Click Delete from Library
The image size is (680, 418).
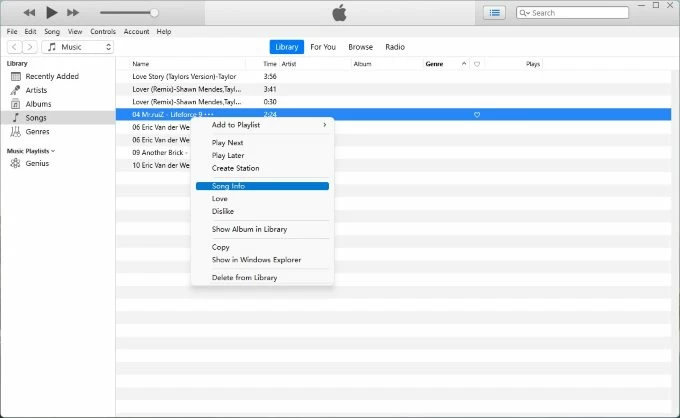pos(244,277)
